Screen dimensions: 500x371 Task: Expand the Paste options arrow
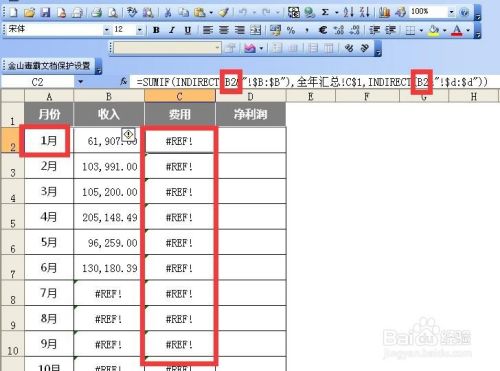(211, 13)
